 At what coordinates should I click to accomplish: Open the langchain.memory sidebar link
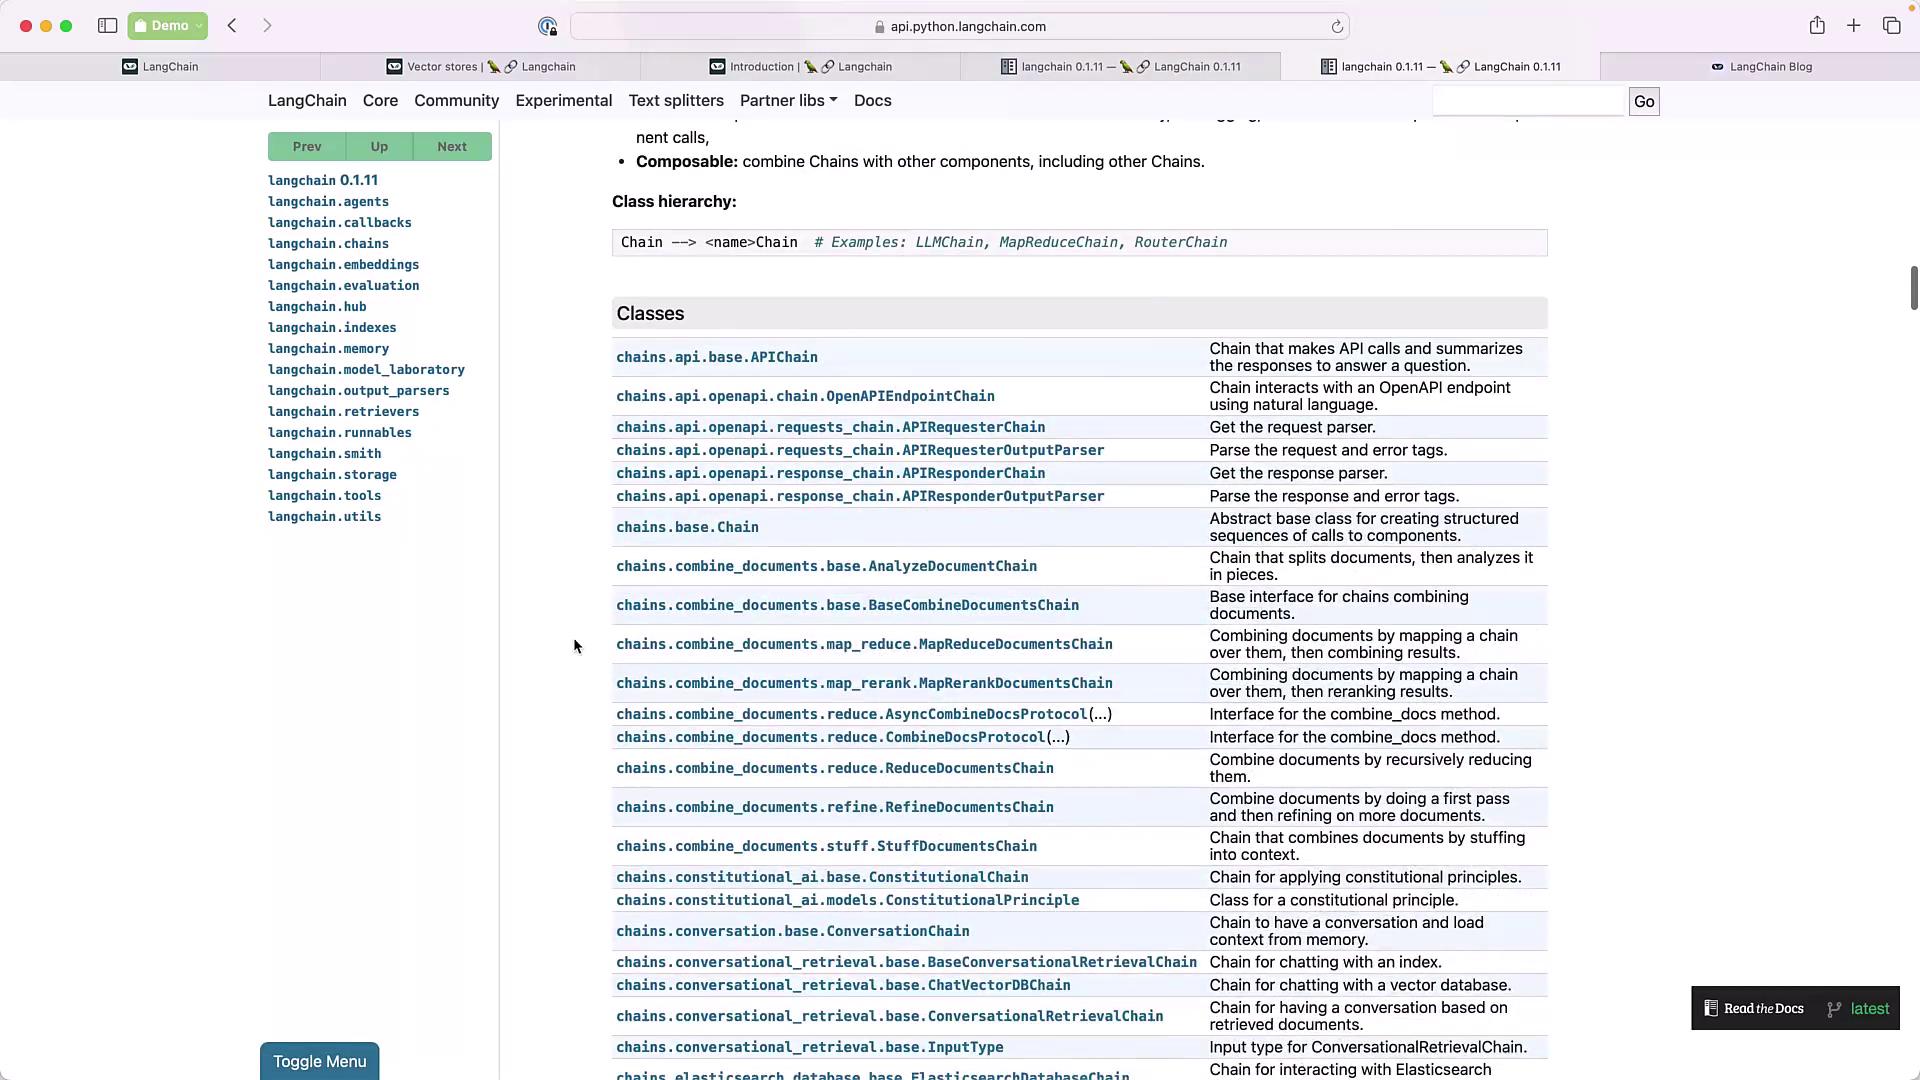click(x=328, y=349)
